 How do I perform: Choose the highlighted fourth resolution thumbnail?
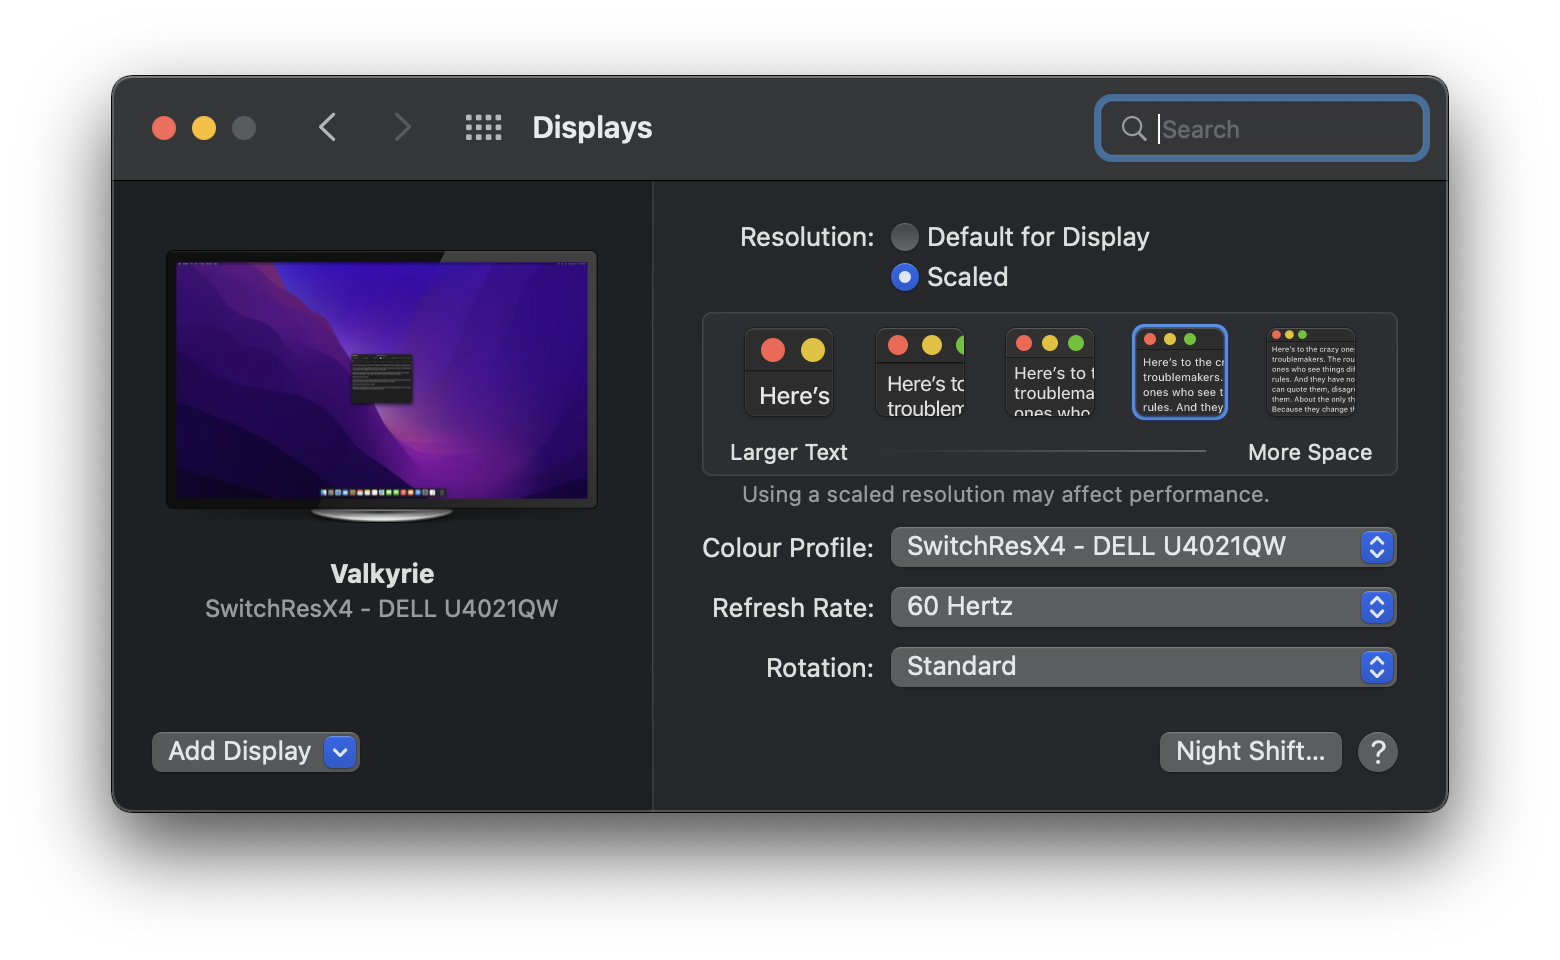(1180, 372)
